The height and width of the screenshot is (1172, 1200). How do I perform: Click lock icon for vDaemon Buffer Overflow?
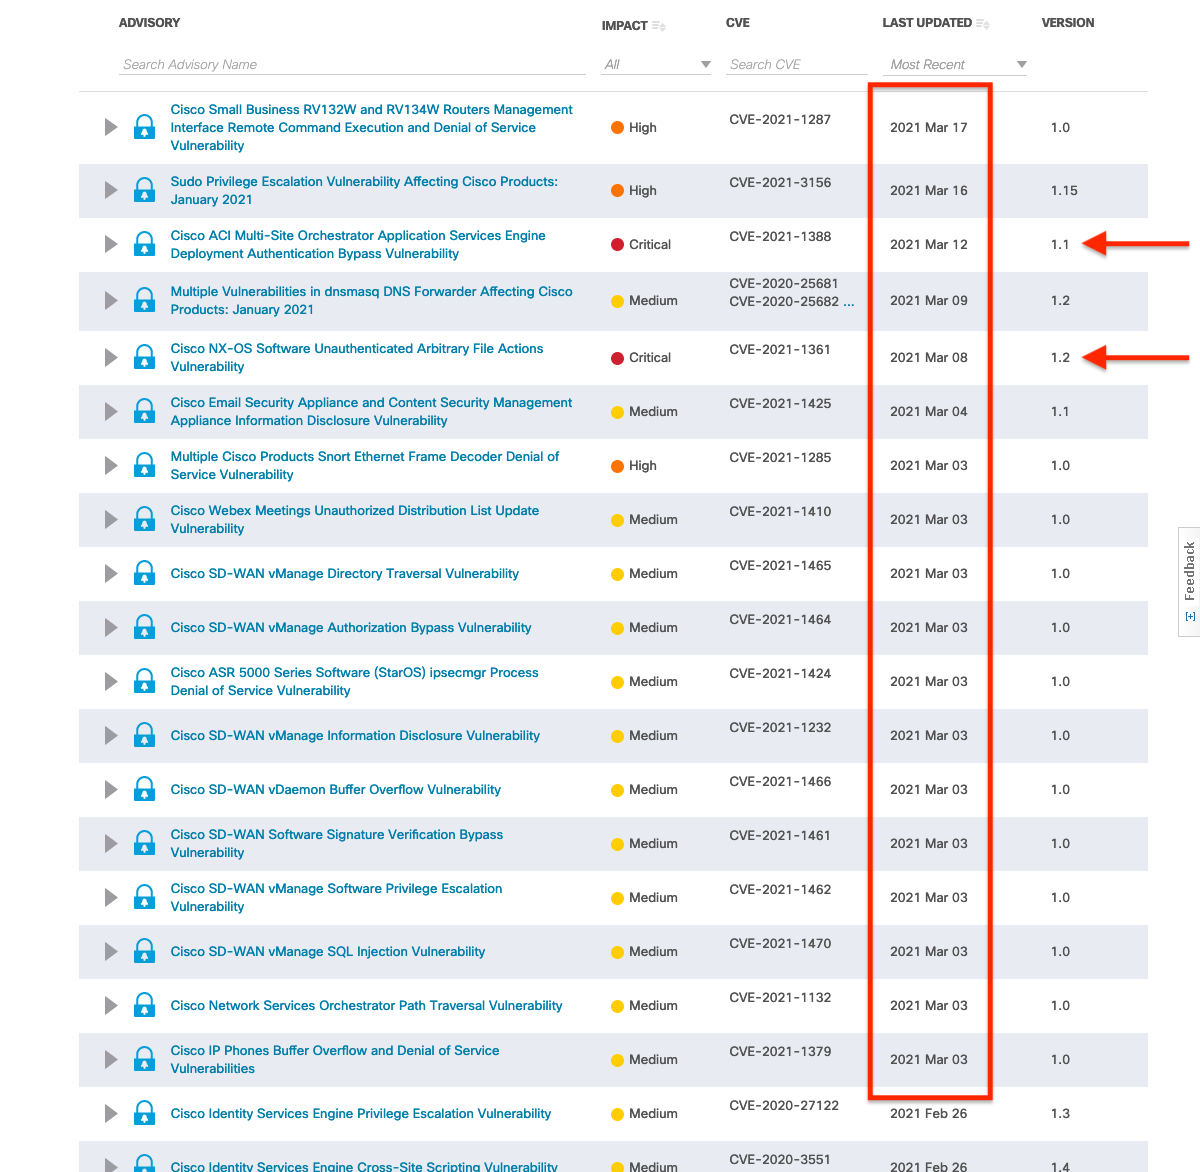145,789
